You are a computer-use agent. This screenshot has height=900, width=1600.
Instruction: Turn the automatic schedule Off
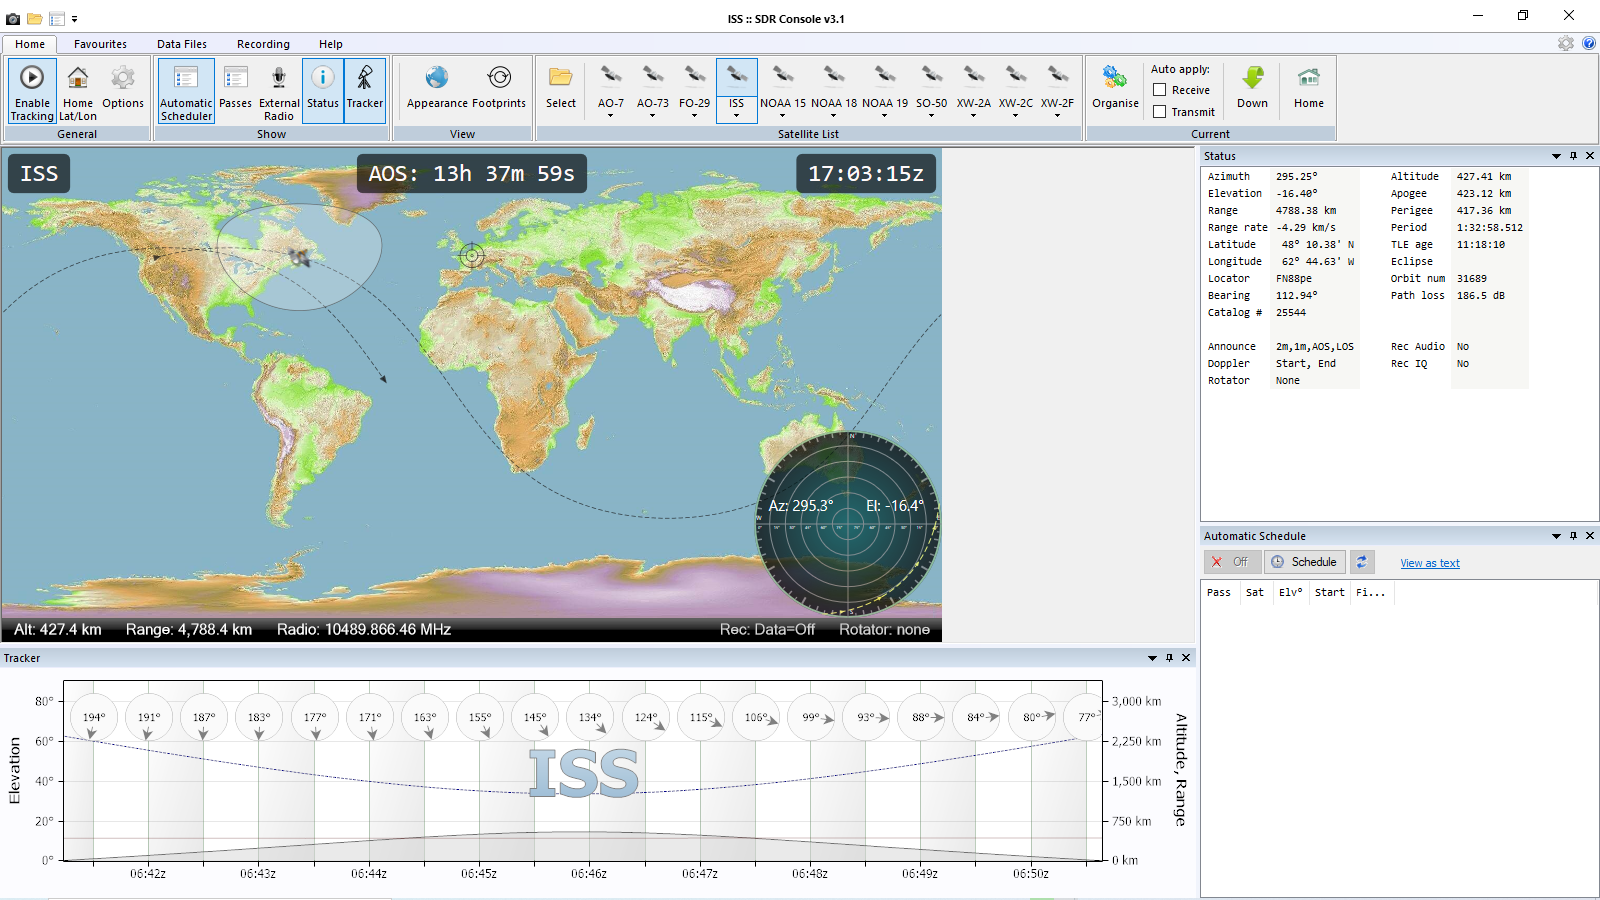[1231, 562]
